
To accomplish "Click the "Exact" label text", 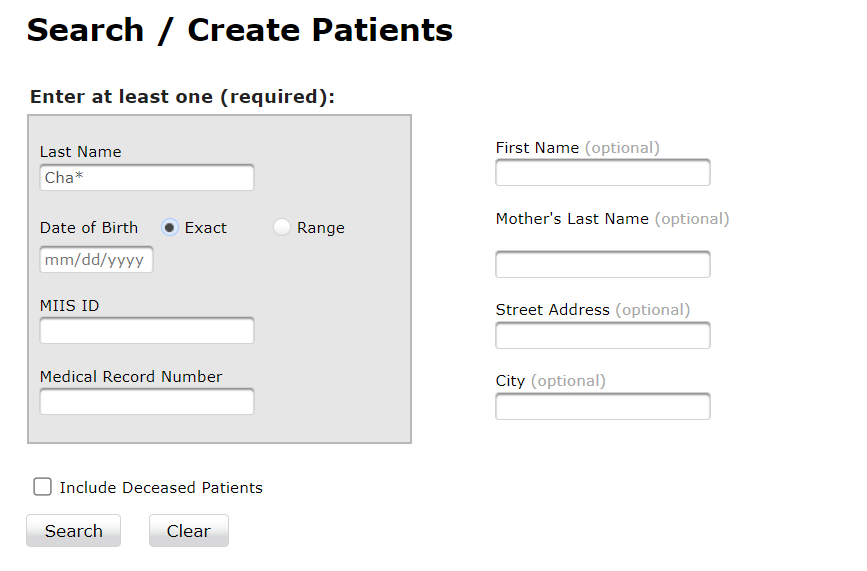I will [206, 228].
